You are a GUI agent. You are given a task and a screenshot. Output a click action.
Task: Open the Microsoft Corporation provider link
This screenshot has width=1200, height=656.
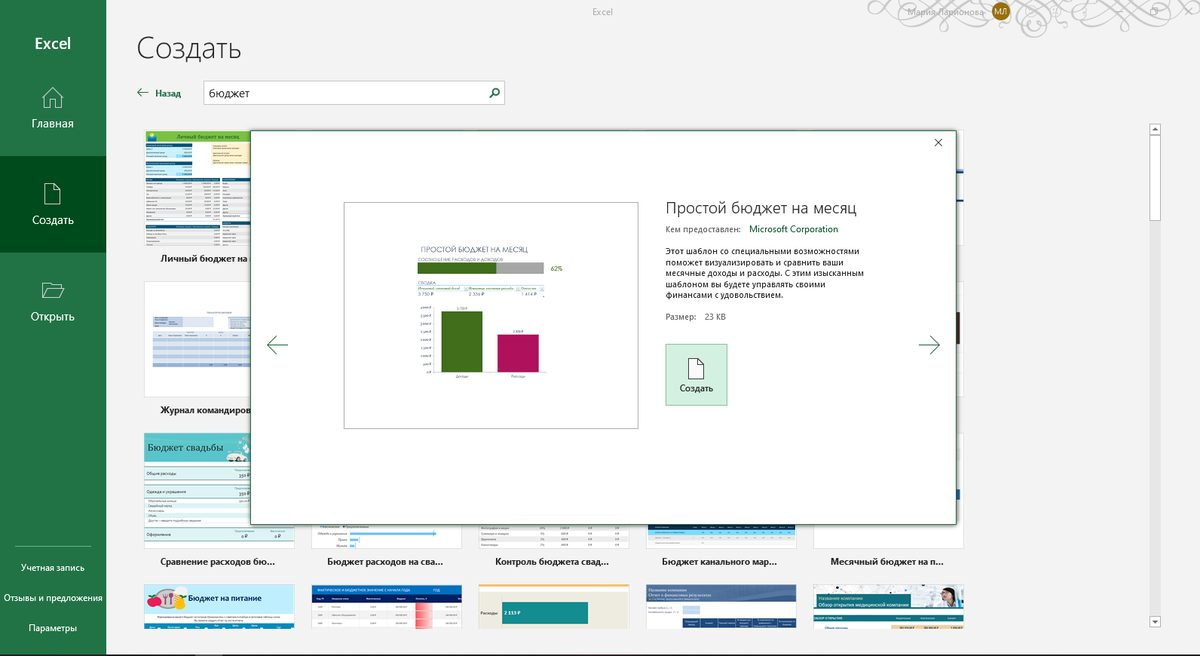(x=793, y=230)
